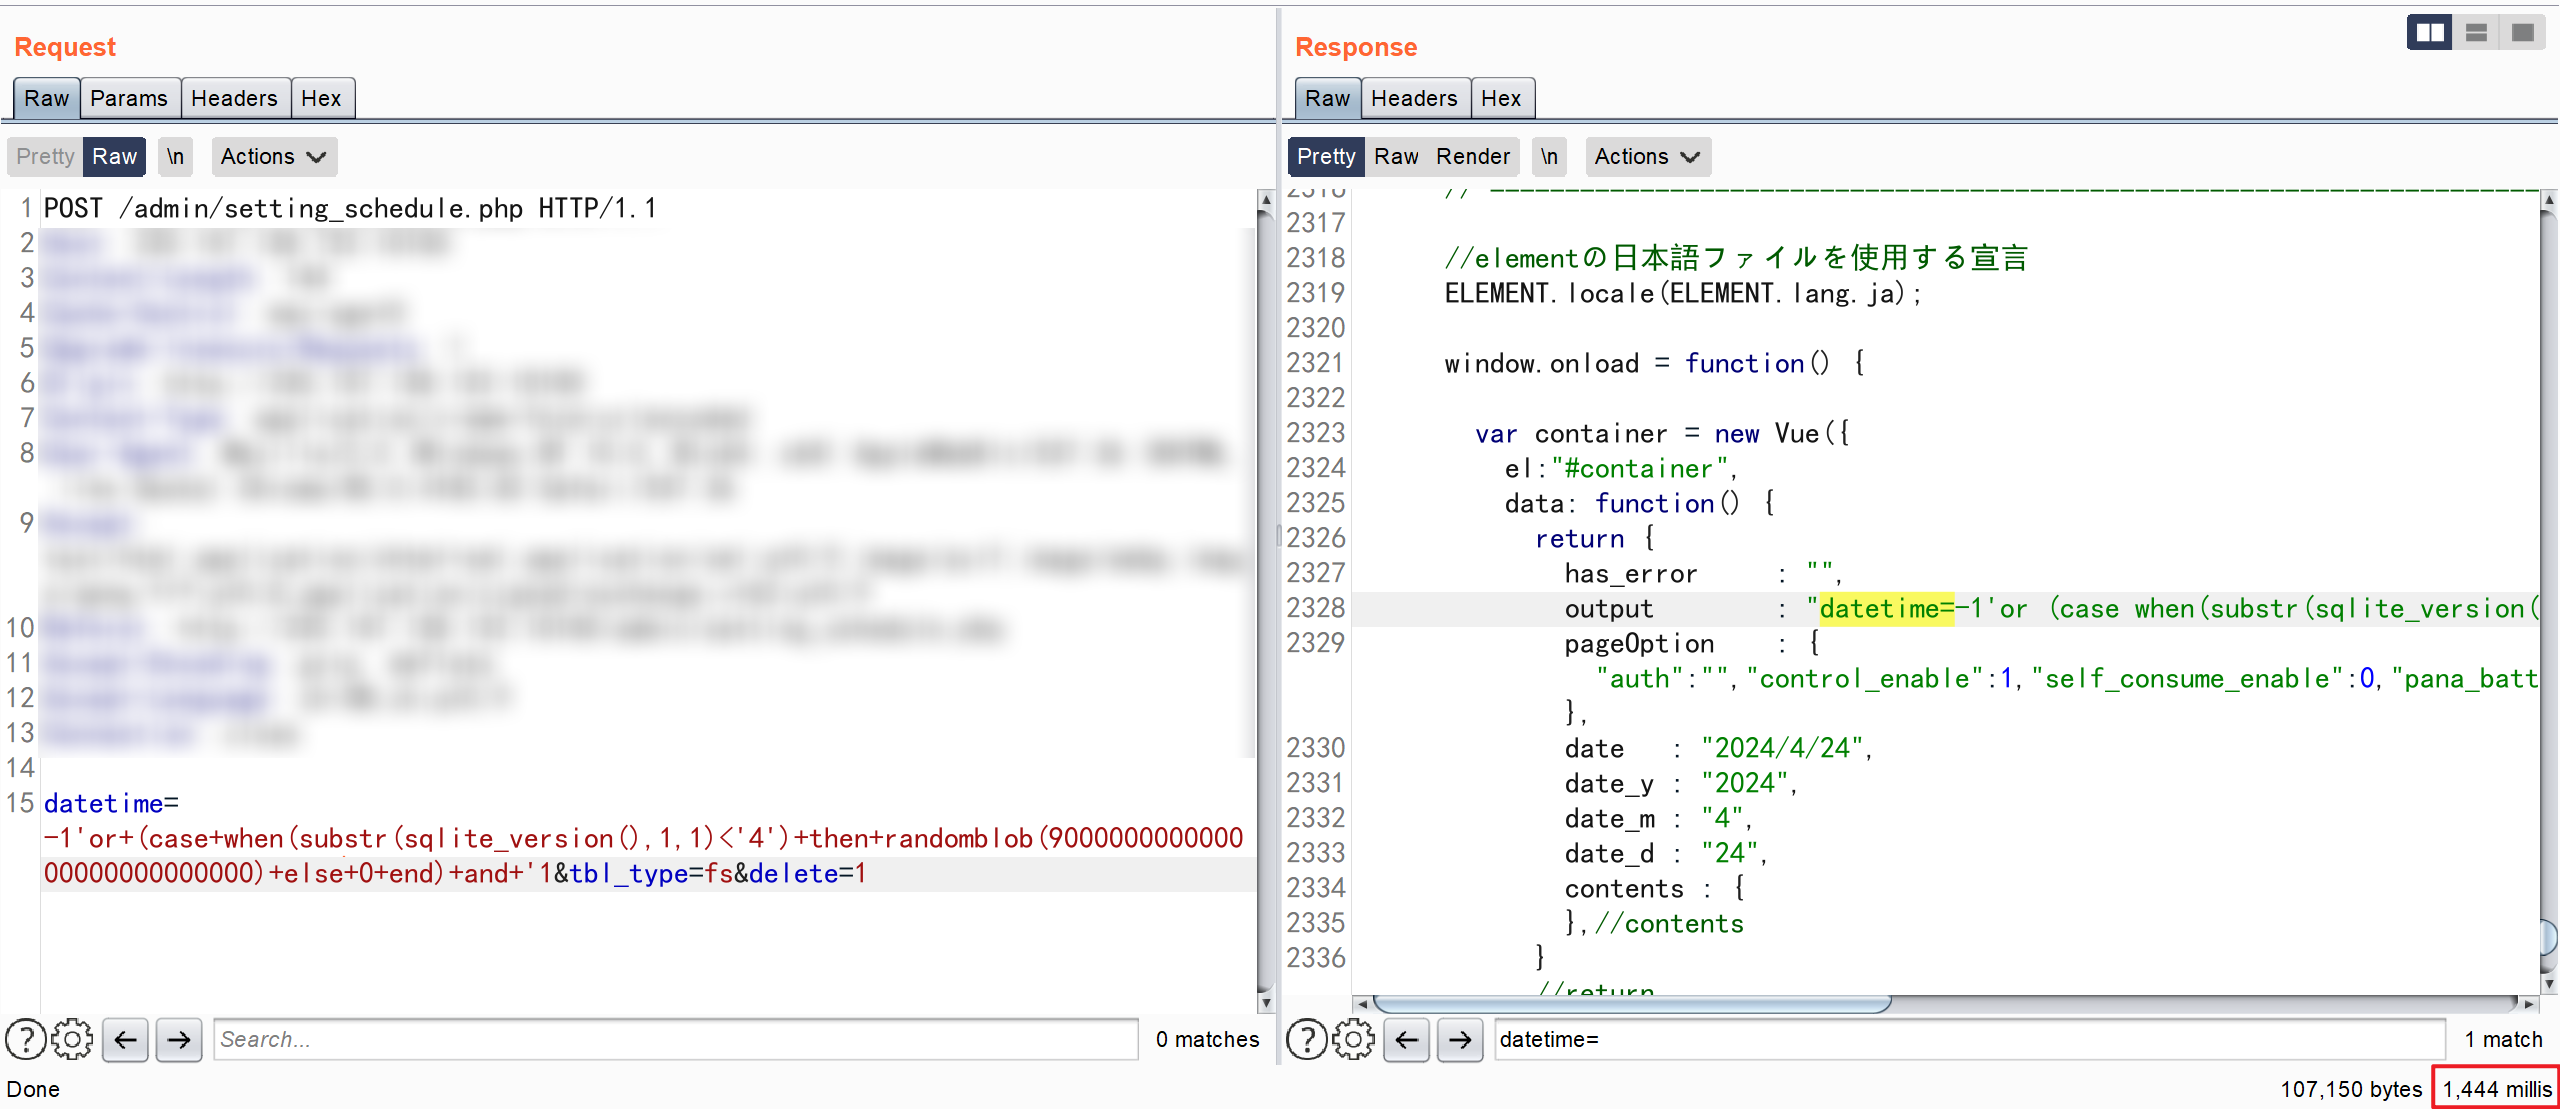2560x1109 pixels.
Task: Click the date_y "2024" line
Action: [1681, 783]
